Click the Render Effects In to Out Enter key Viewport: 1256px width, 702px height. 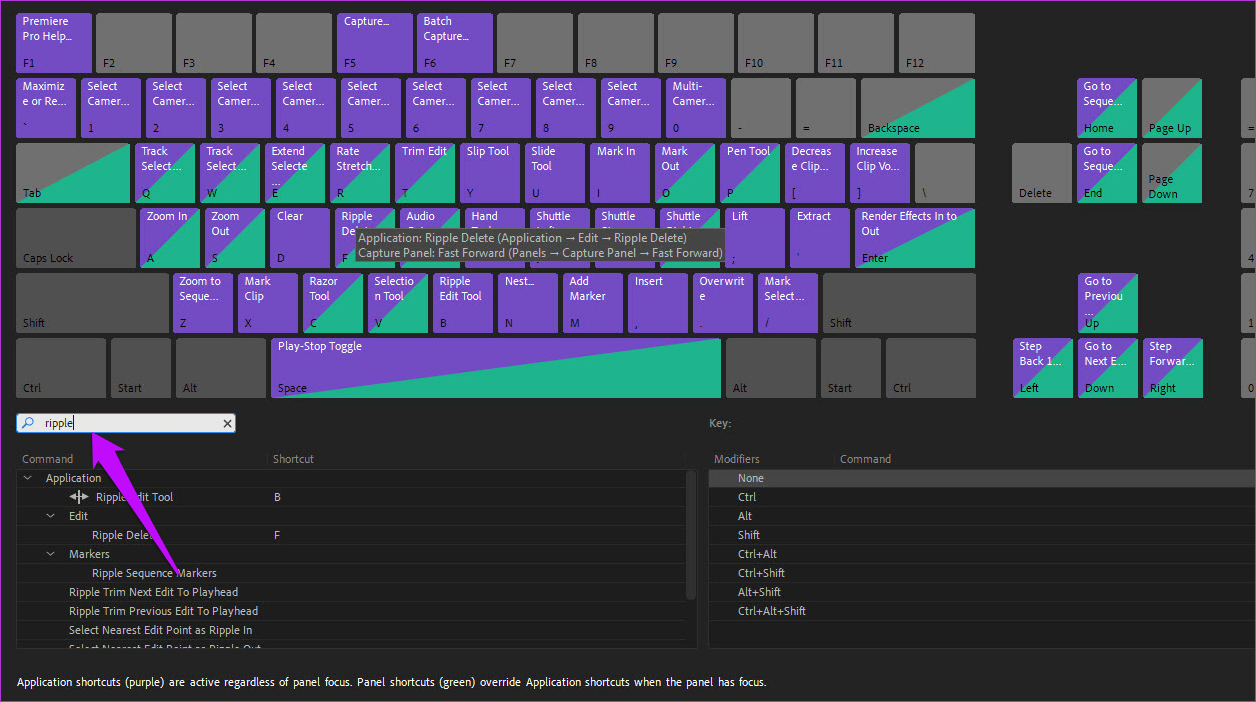click(x=915, y=238)
